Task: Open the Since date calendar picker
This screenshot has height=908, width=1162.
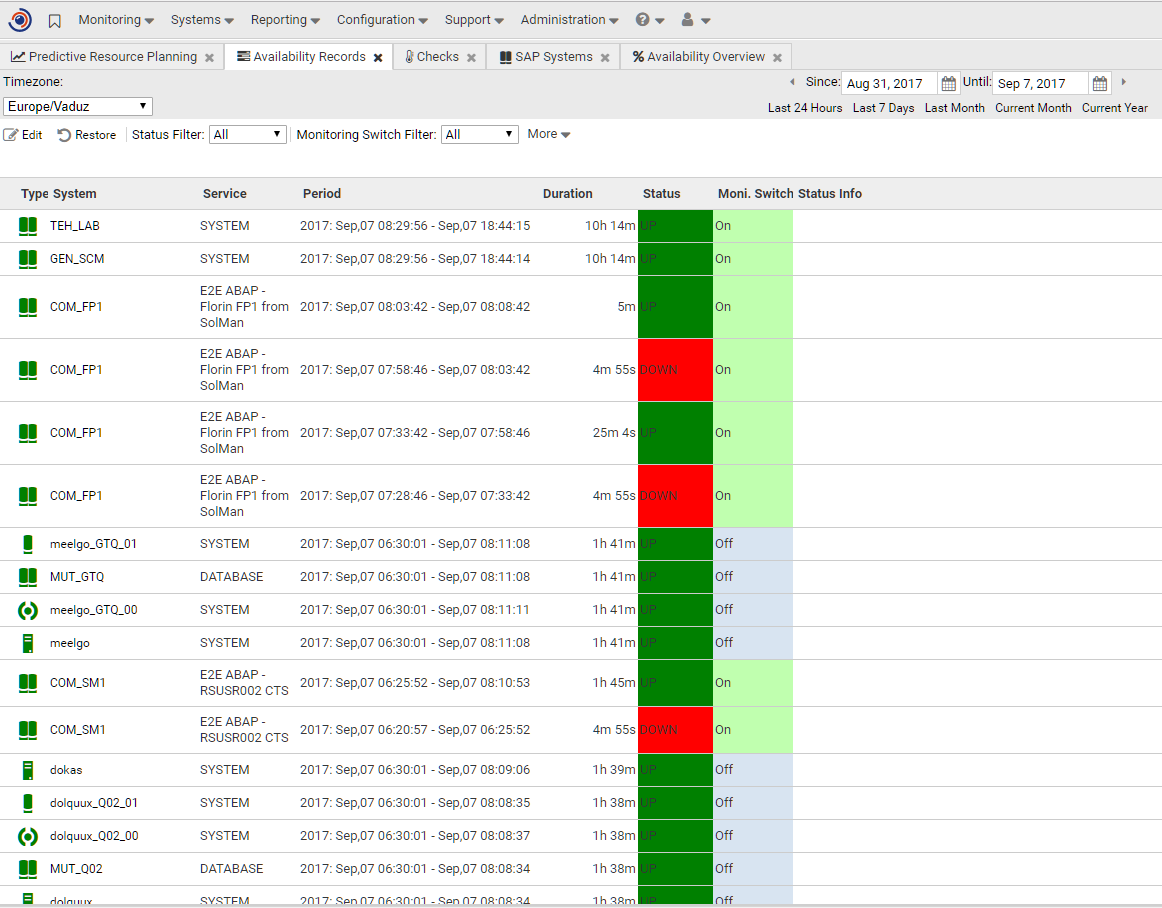Action: [x=949, y=83]
